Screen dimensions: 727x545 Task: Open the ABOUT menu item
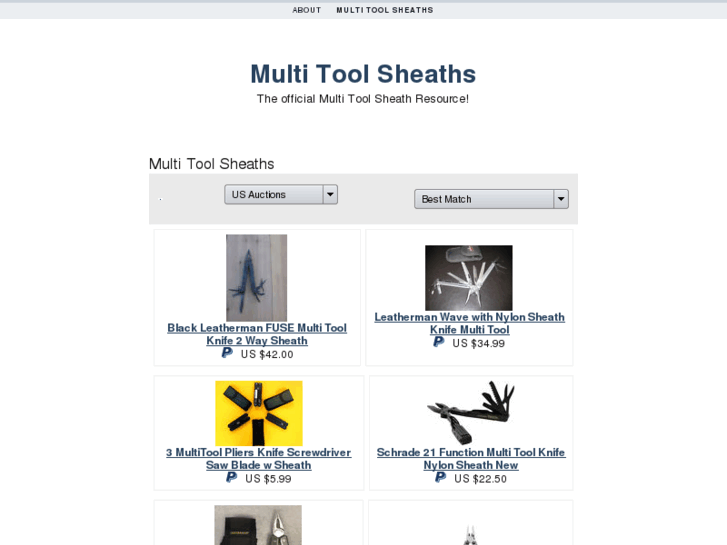(306, 10)
